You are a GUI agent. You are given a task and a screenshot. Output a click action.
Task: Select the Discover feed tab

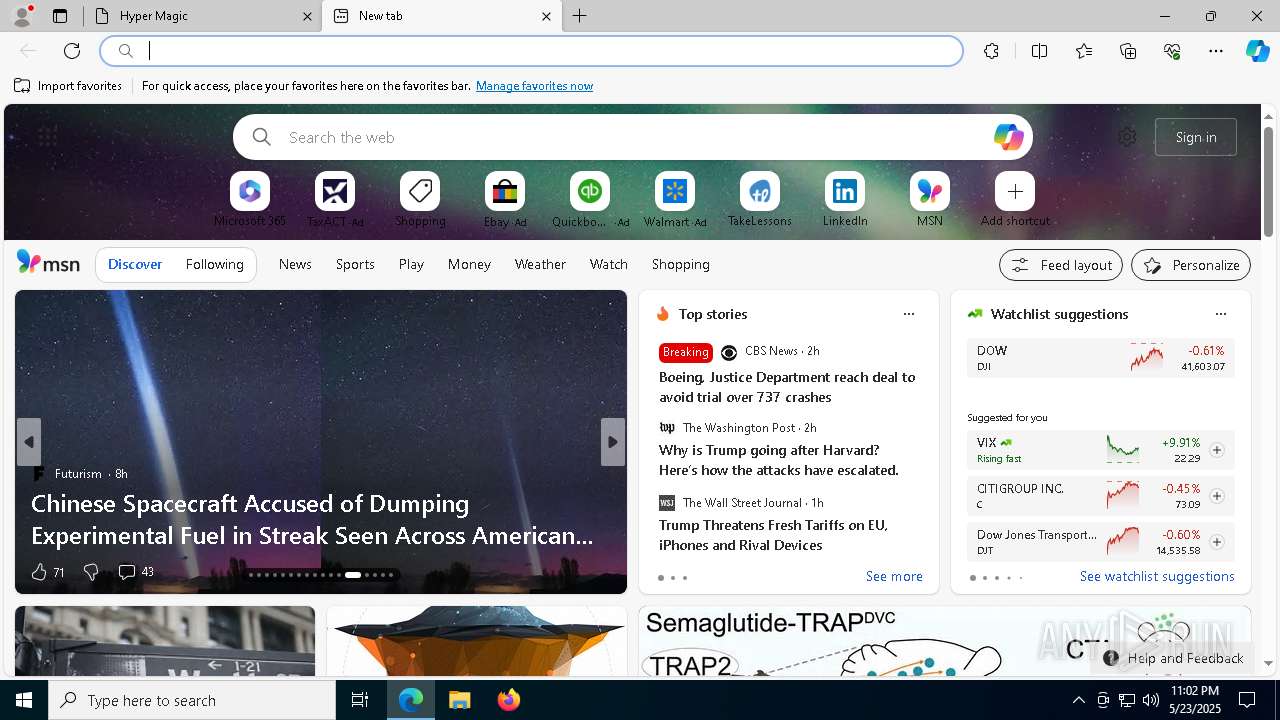point(135,264)
